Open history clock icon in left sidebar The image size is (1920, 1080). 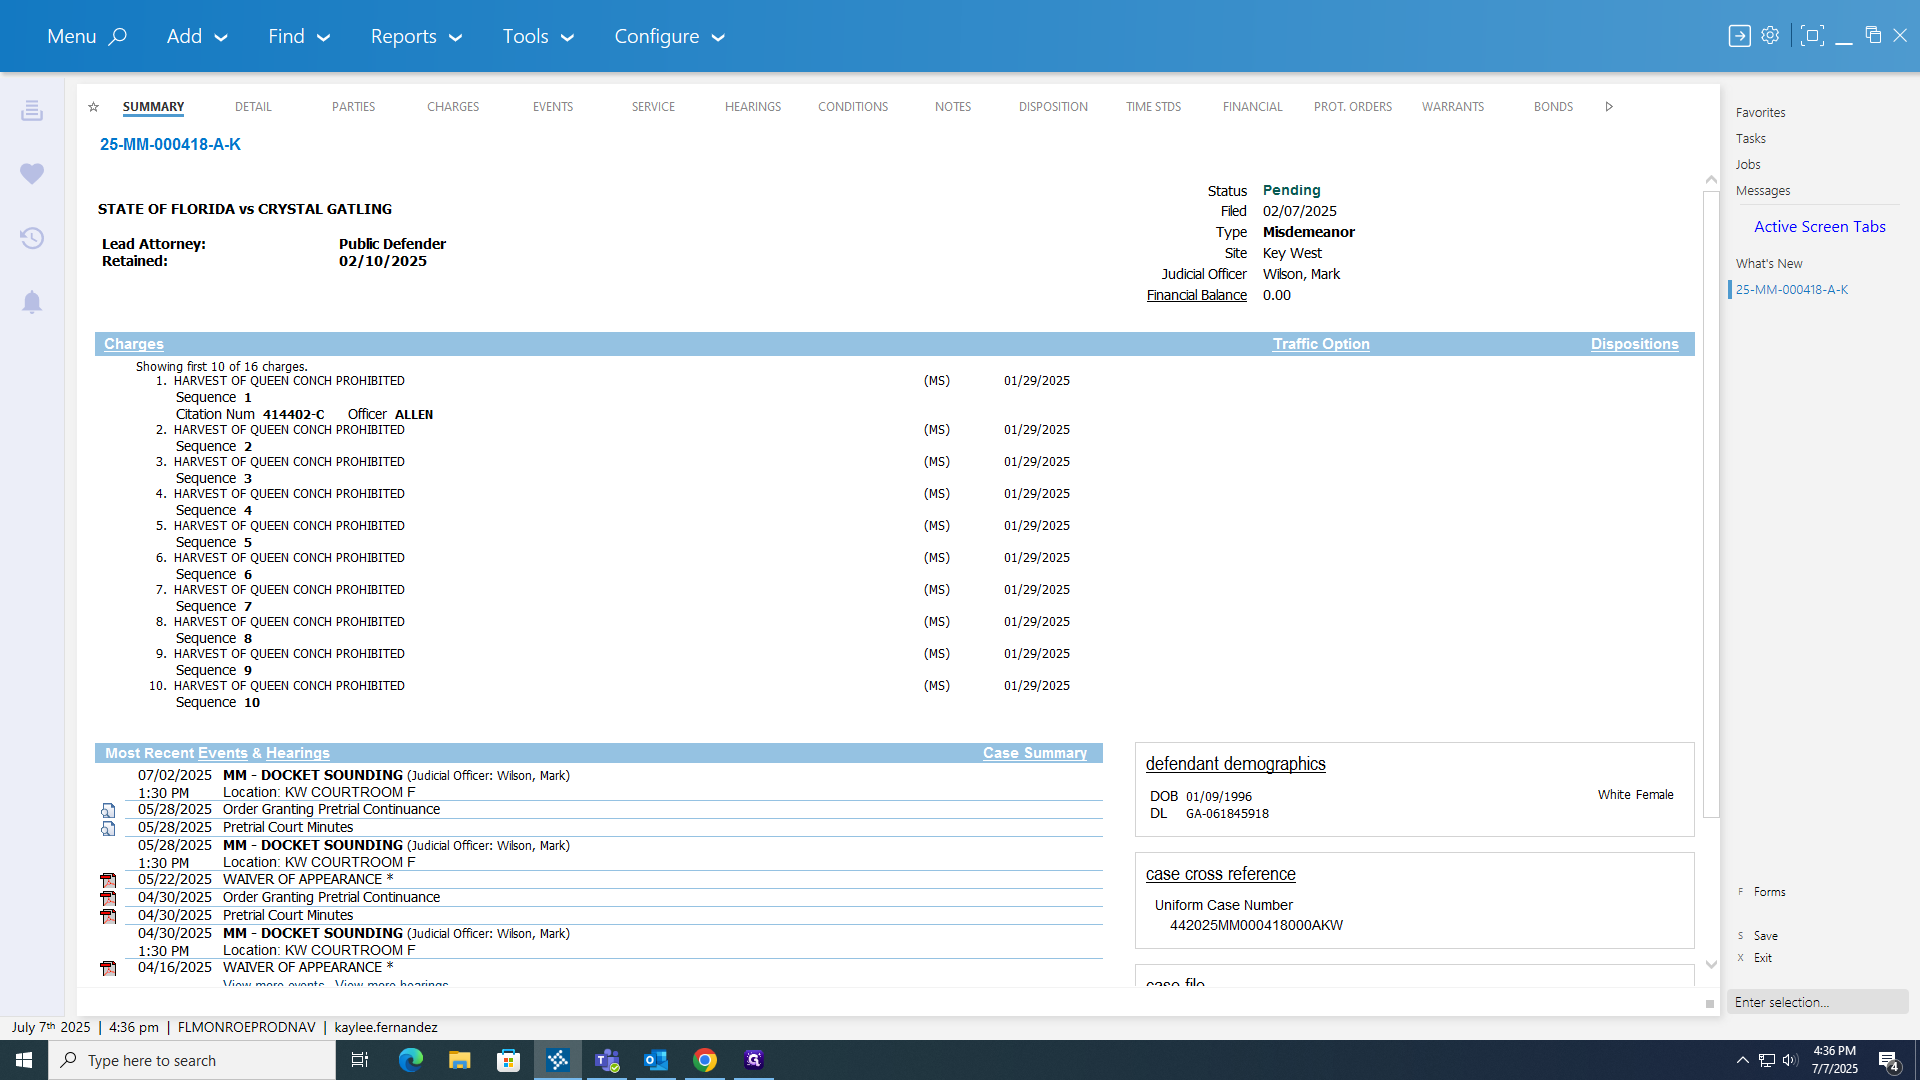[32, 238]
